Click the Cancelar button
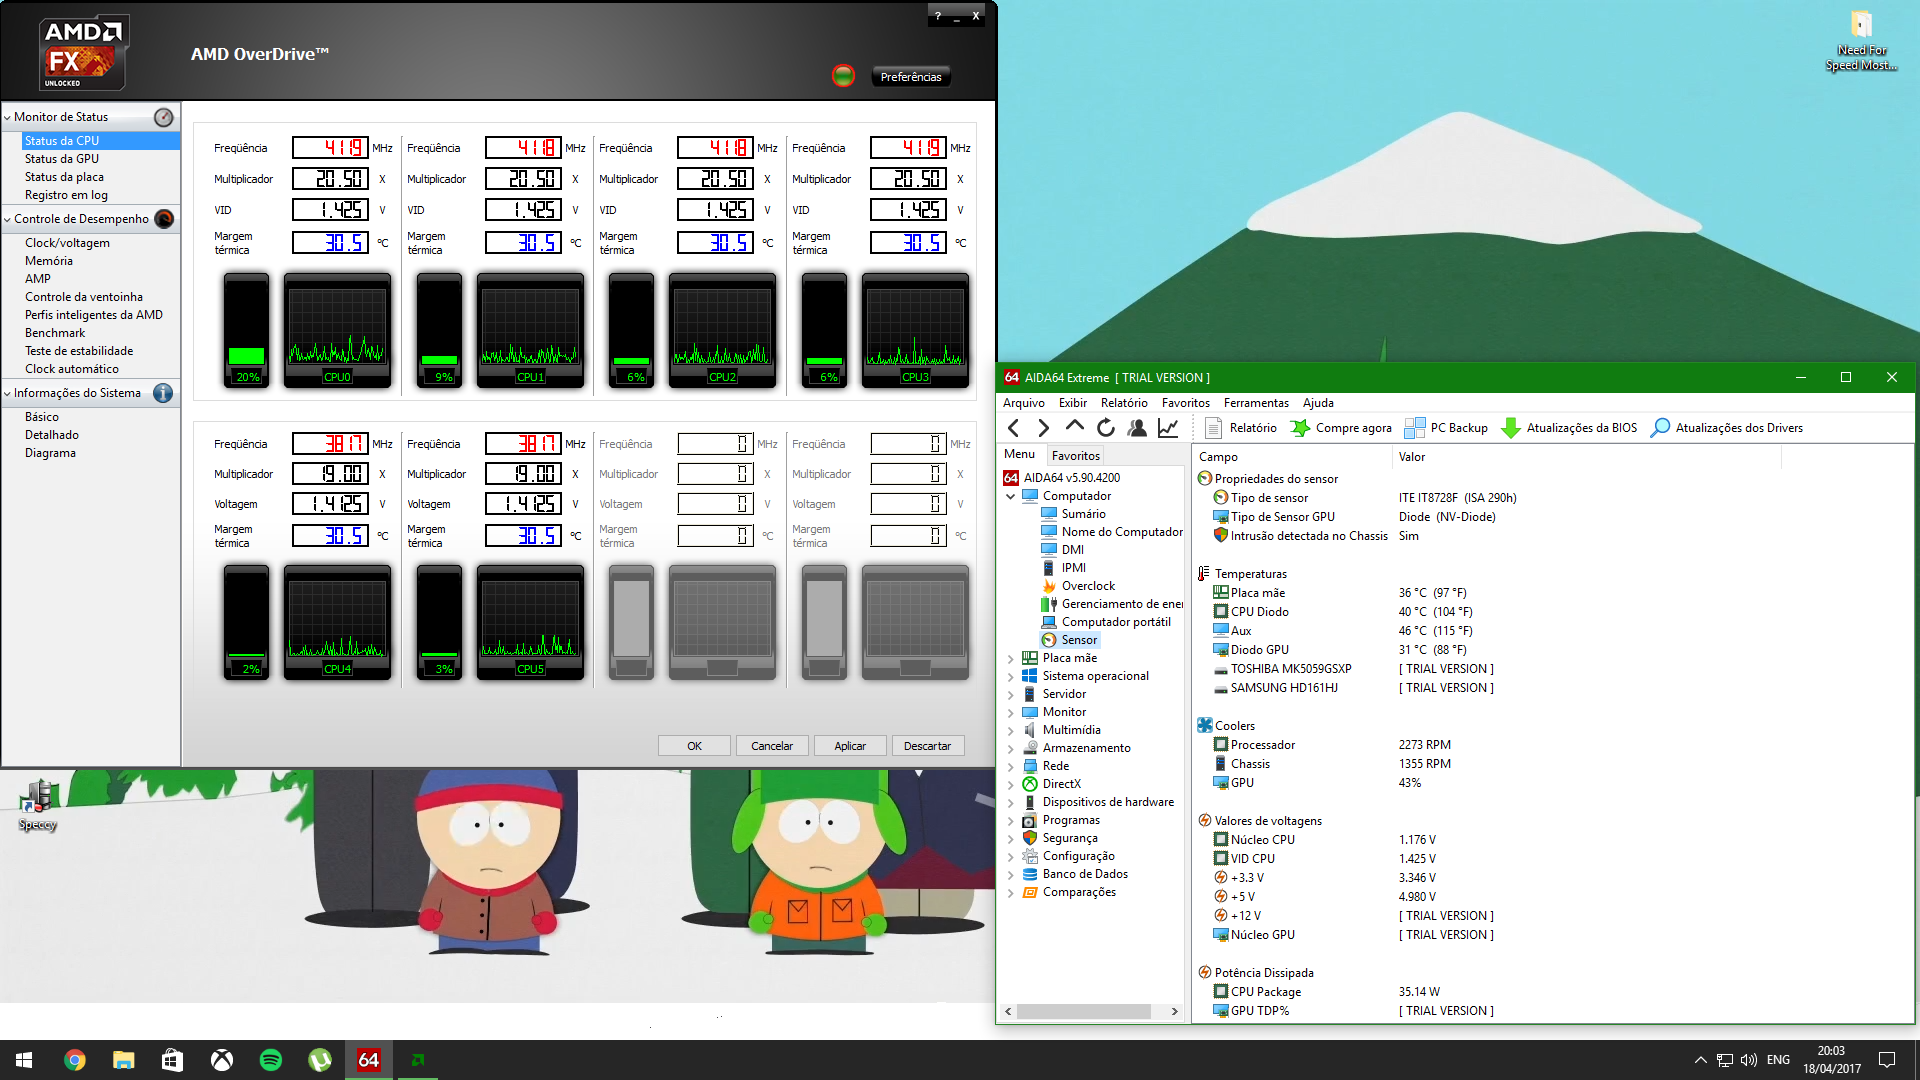The image size is (1920, 1080). (772, 746)
